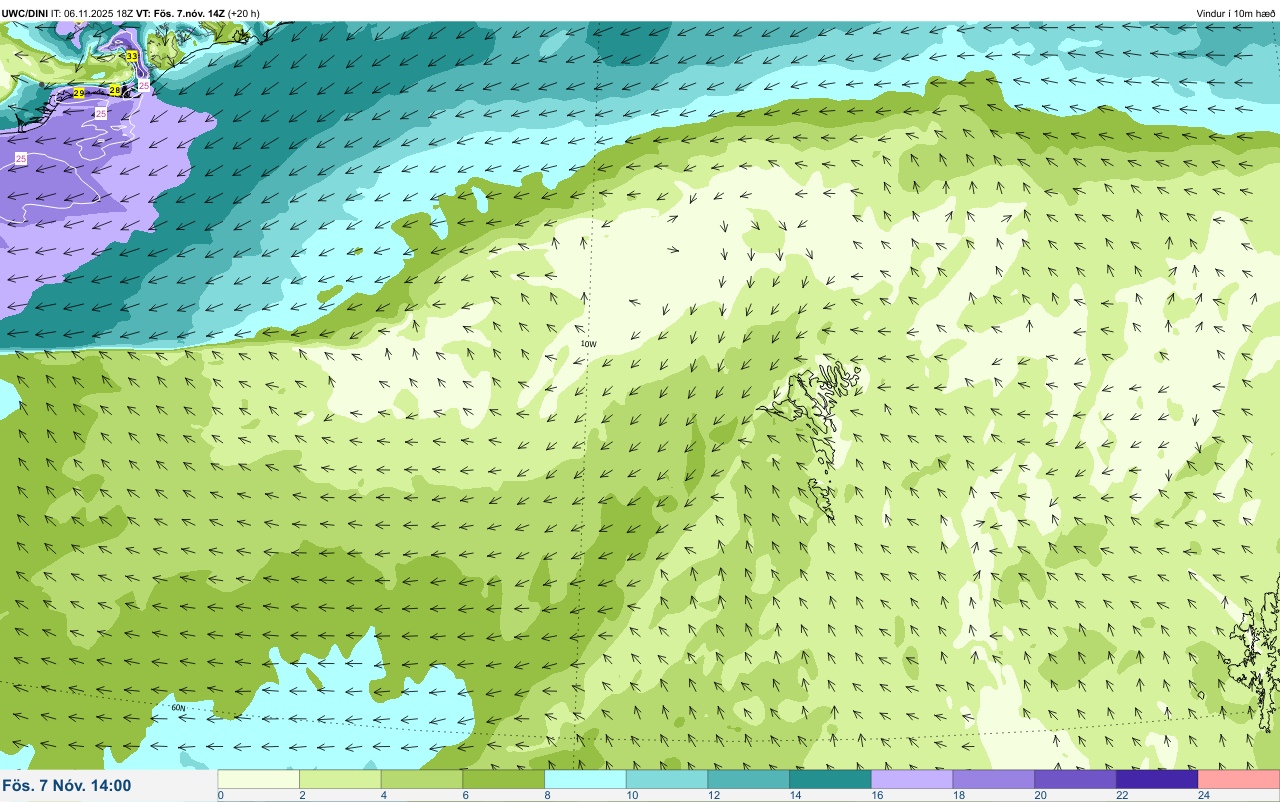
Task: Click the 'Fös. 7 Nóv. 14:00' timestamp
Action: point(67,786)
